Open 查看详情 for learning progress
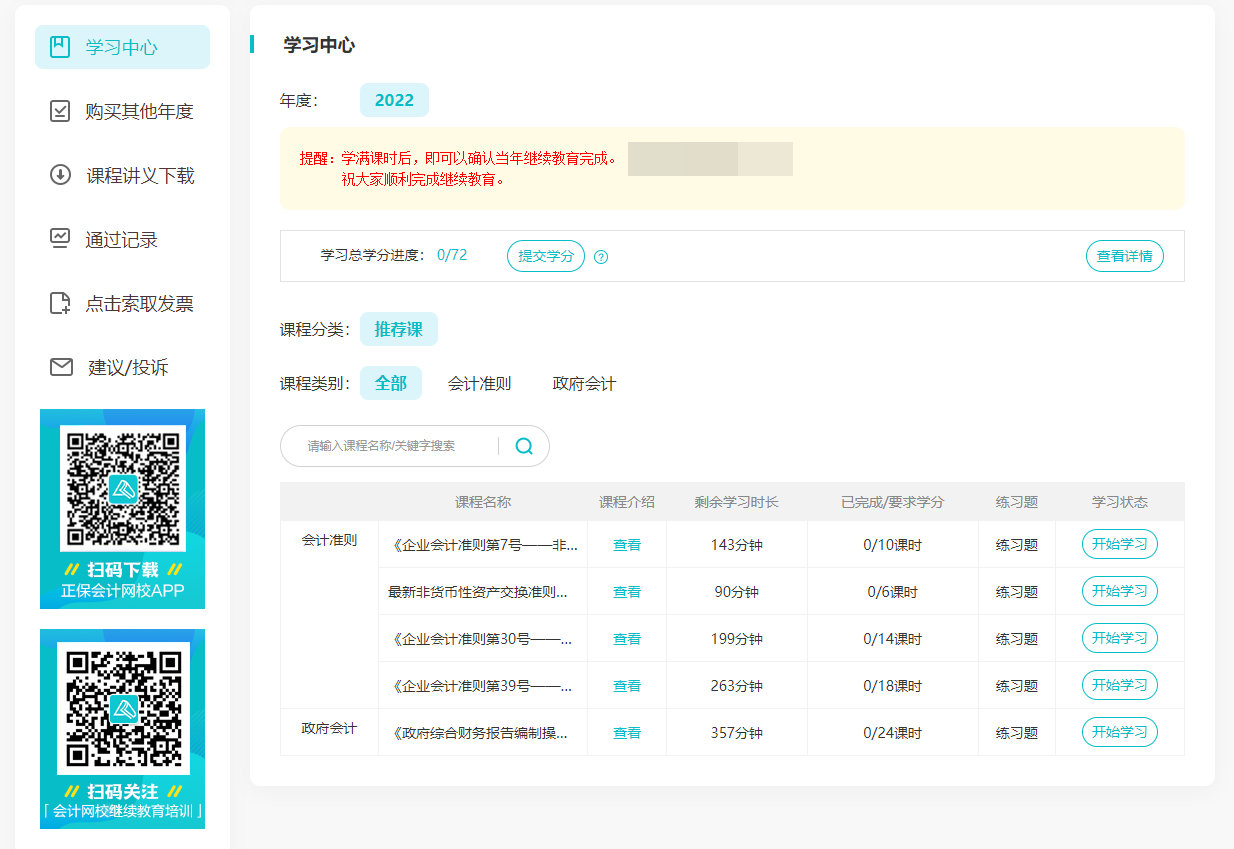 click(1124, 256)
